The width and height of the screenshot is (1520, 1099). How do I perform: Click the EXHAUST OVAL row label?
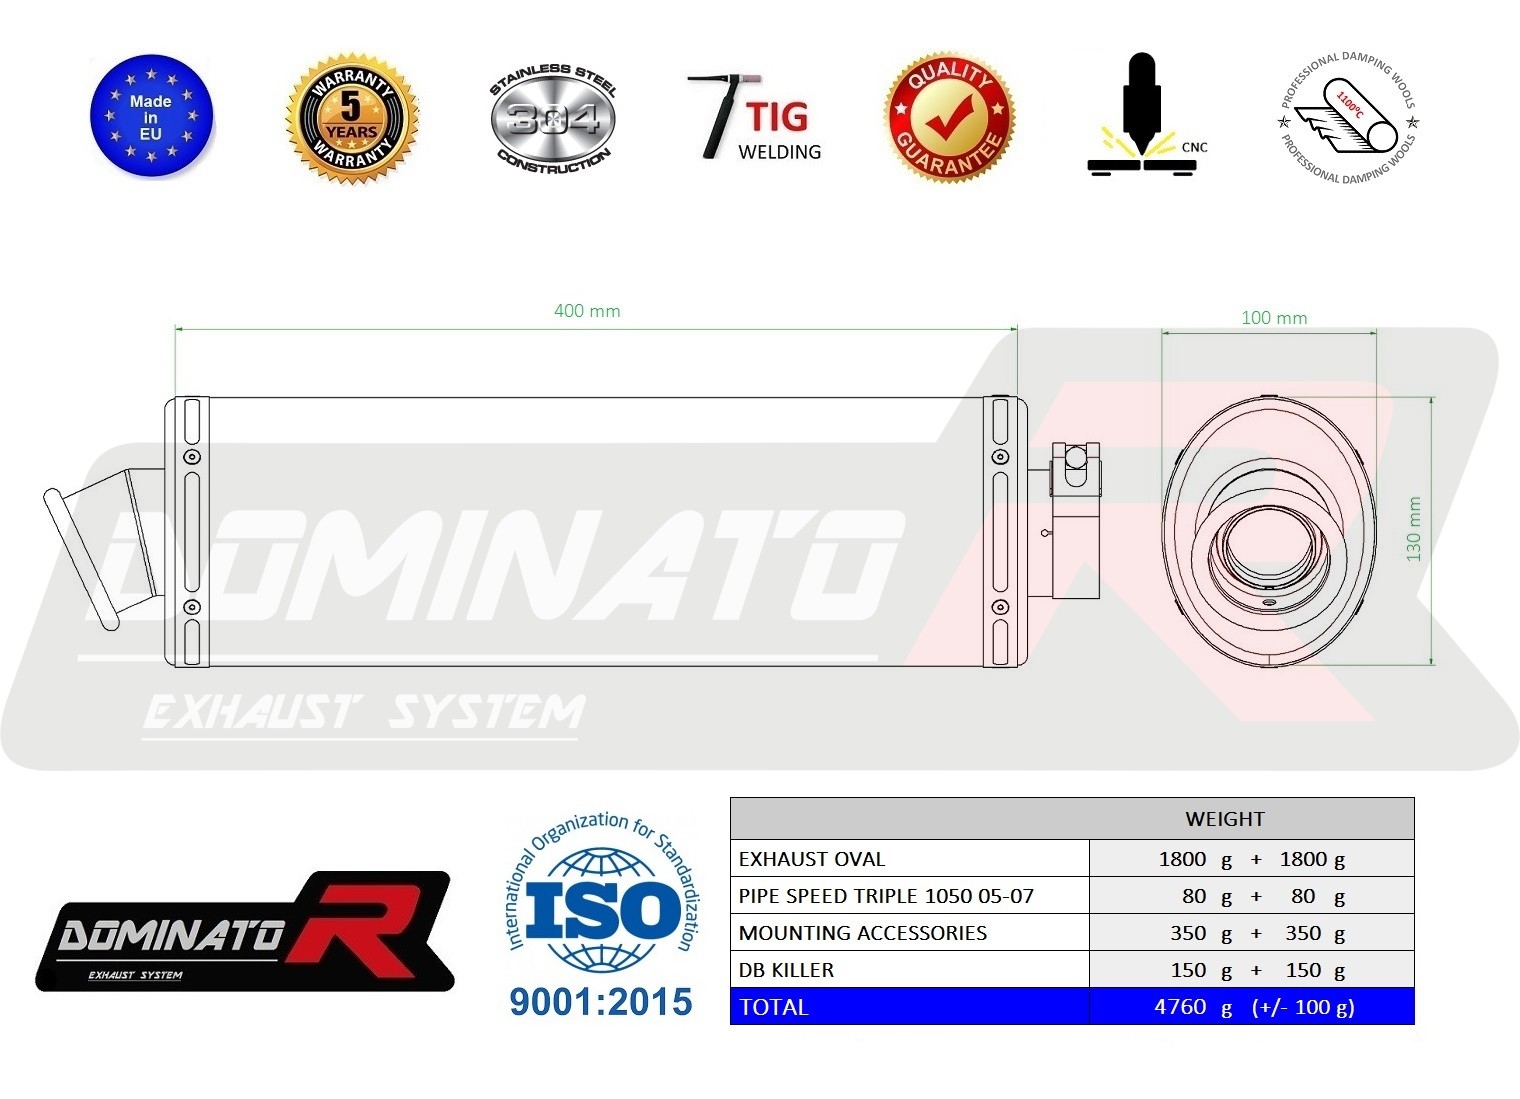coord(812,859)
